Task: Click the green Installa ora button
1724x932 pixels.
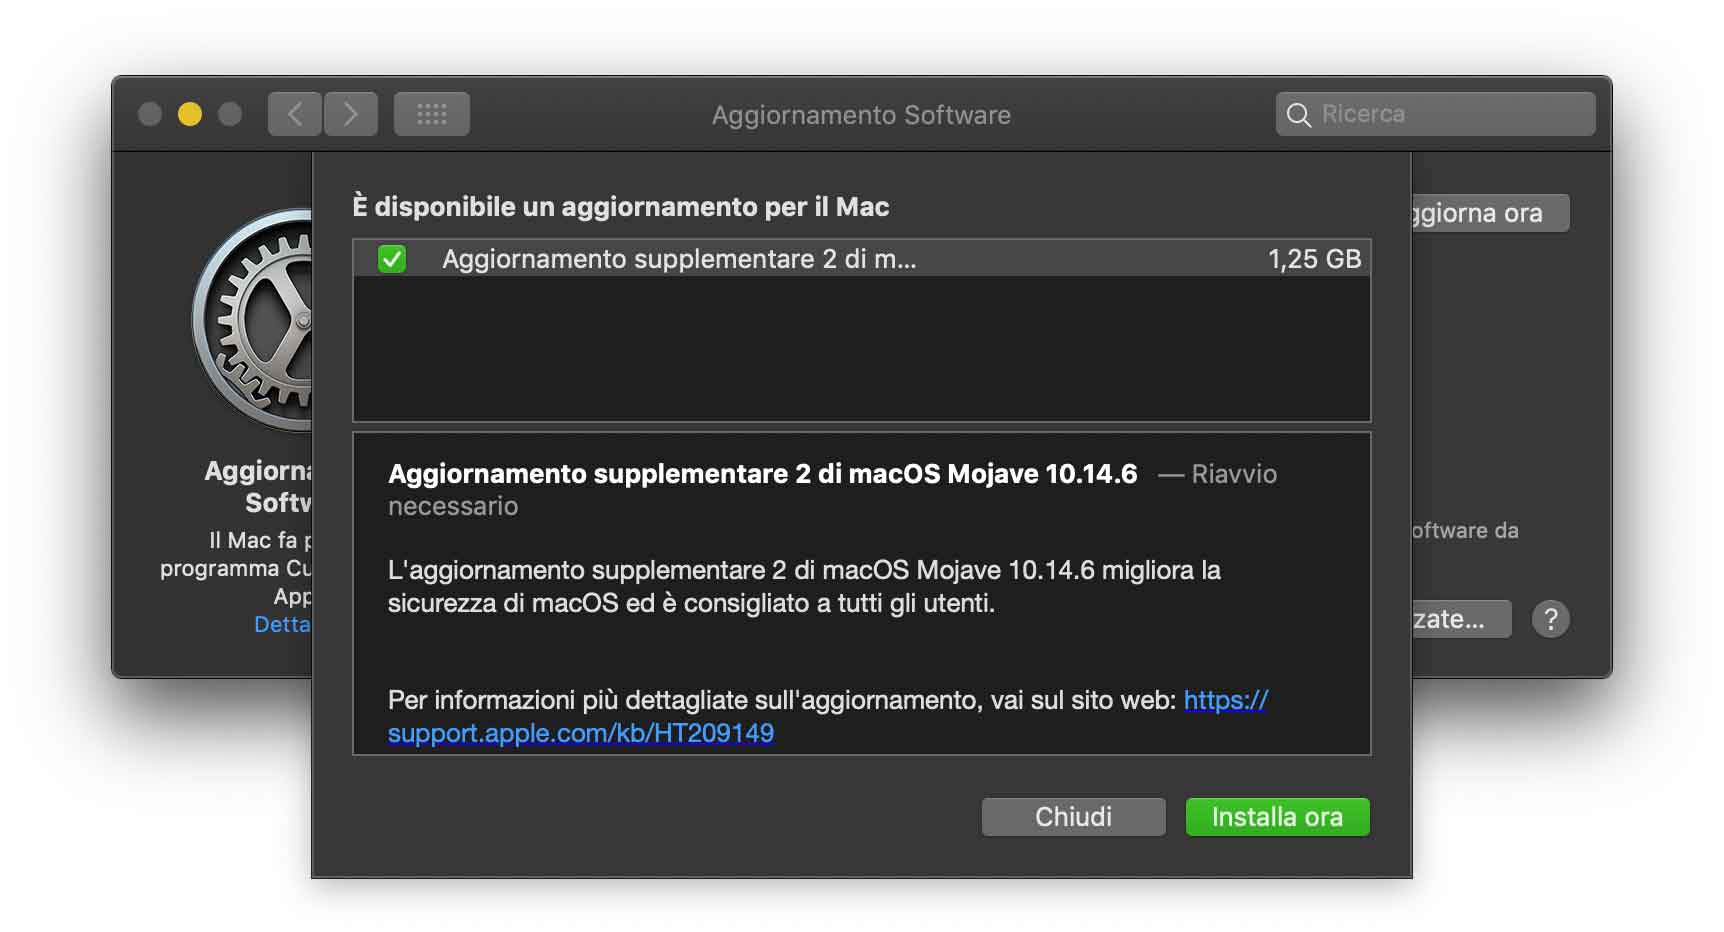Action: tap(1277, 817)
